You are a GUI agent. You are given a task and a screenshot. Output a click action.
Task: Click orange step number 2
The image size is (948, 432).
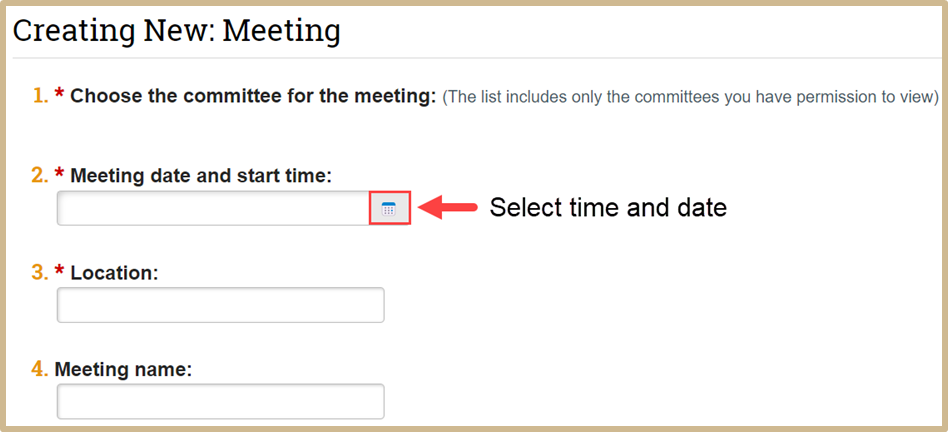[x=39, y=176]
